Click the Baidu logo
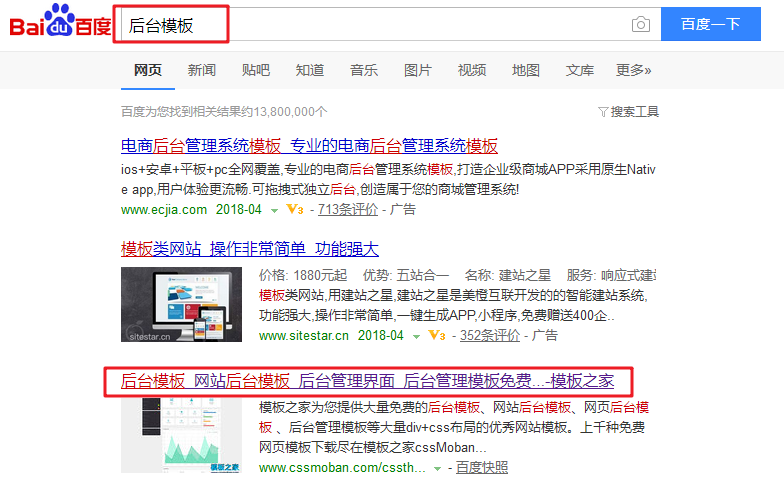Screen dimensions: 784x486 [60, 21]
